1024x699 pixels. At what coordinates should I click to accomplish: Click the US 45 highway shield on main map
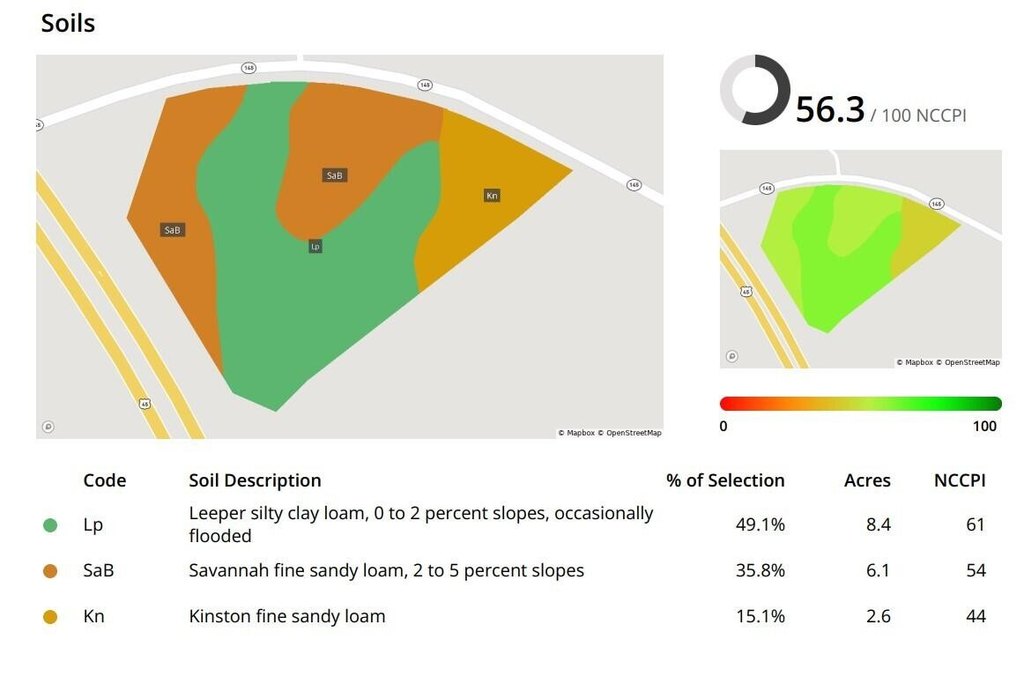[x=145, y=404]
